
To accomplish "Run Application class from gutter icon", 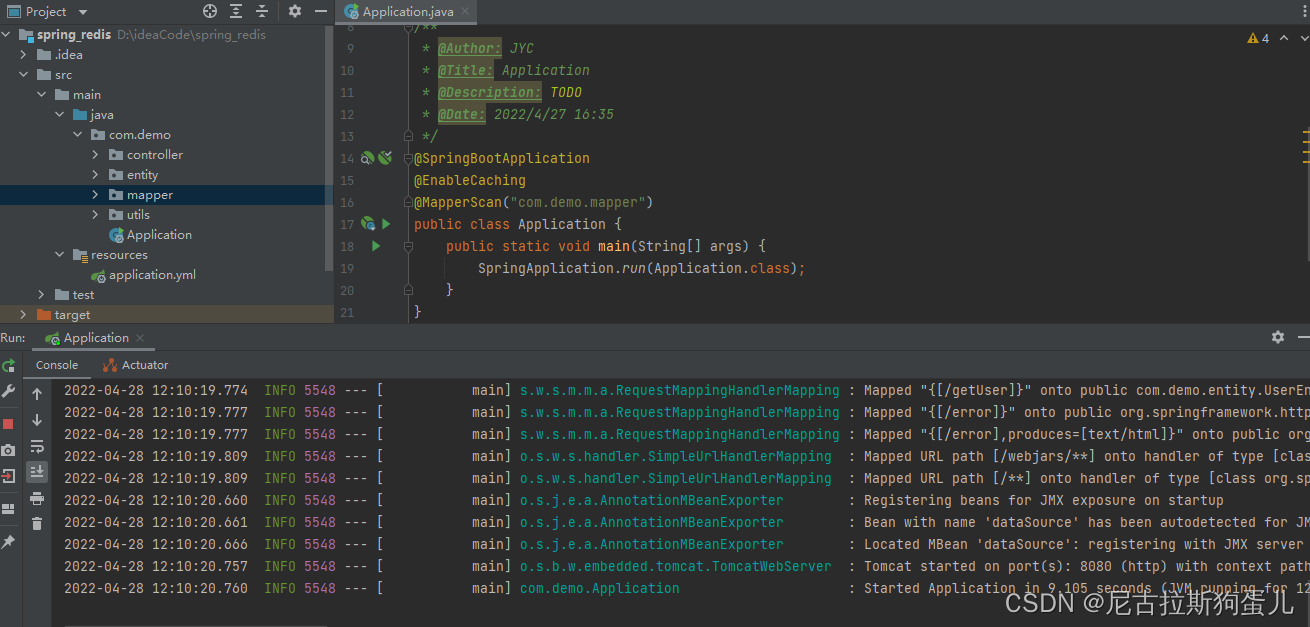I will pos(385,224).
